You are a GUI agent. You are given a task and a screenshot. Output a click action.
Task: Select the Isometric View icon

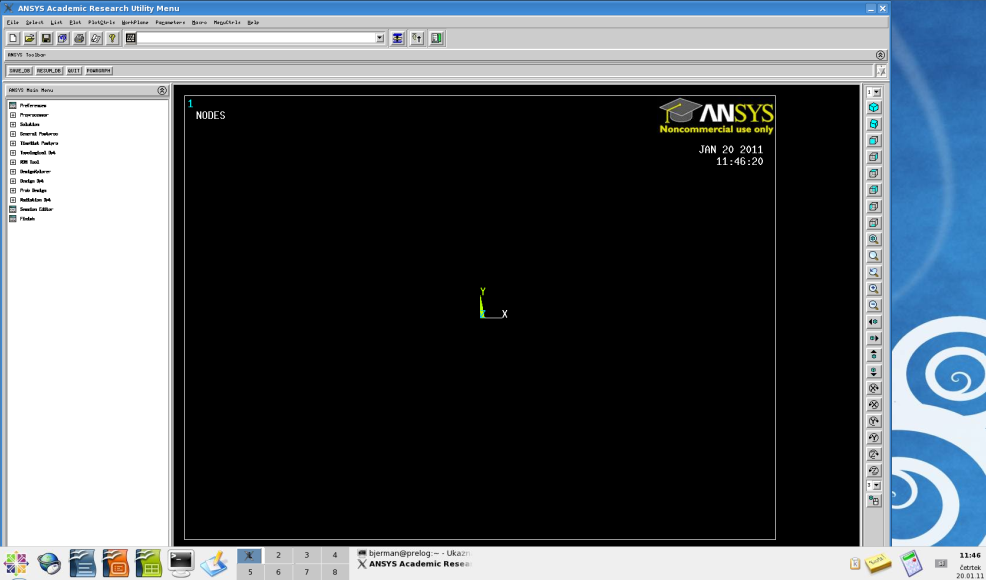click(x=873, y=108)
